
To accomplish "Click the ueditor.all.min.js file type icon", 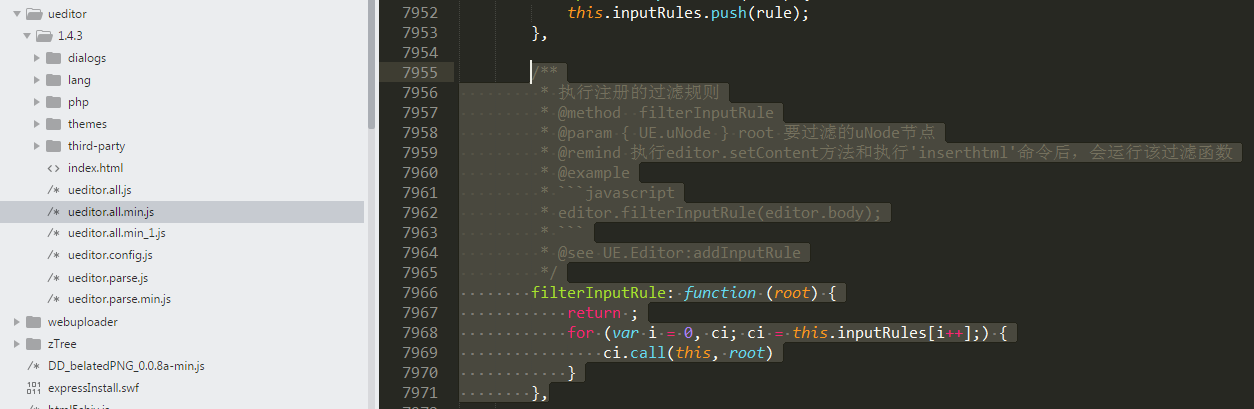I will click(x=53, y=212).
